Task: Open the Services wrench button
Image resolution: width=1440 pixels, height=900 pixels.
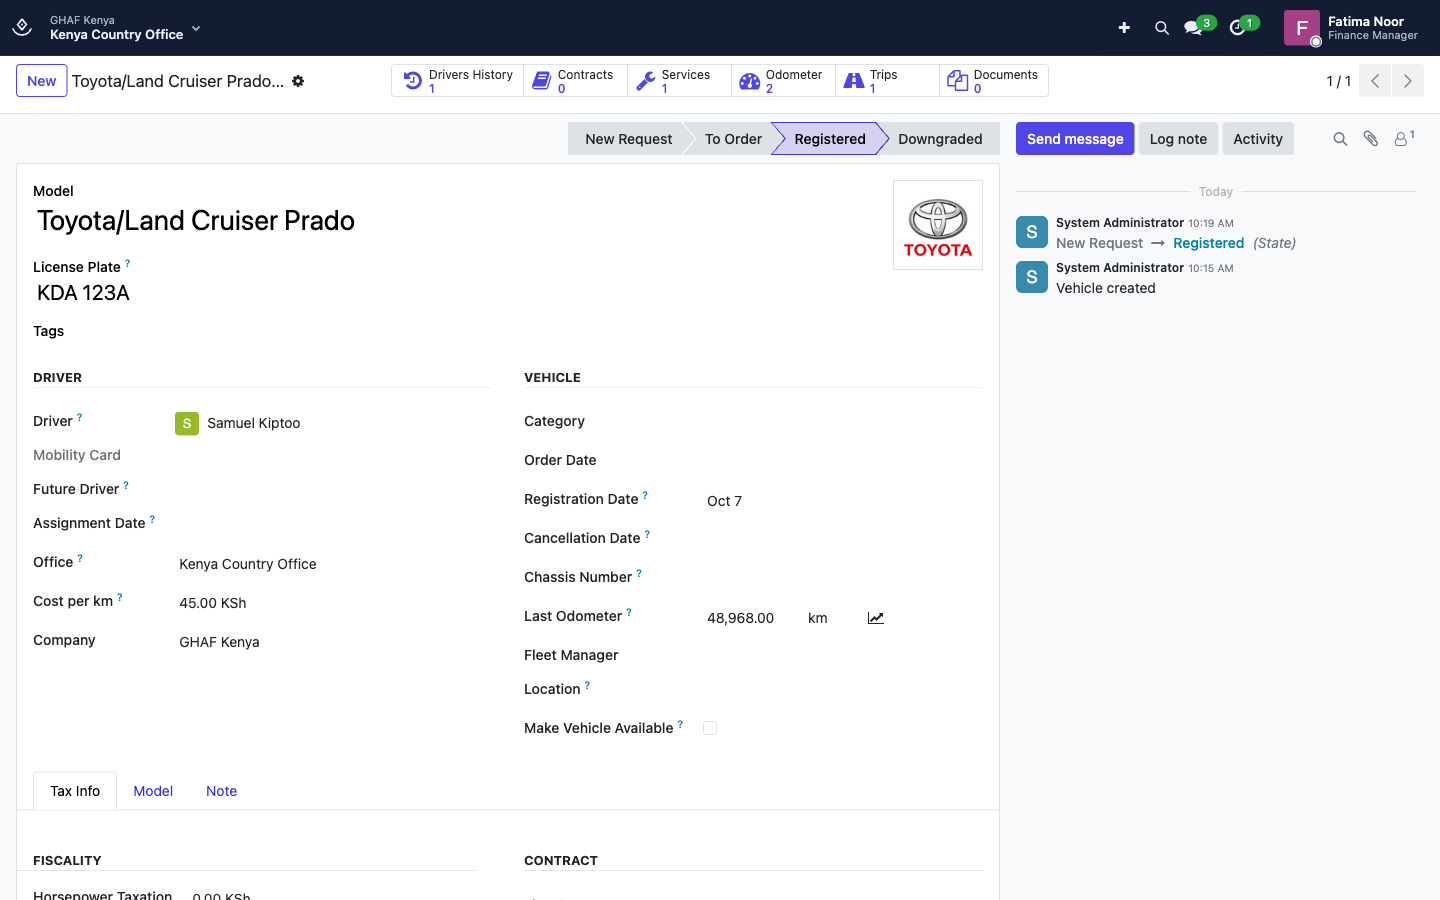Action: (679, 81)
